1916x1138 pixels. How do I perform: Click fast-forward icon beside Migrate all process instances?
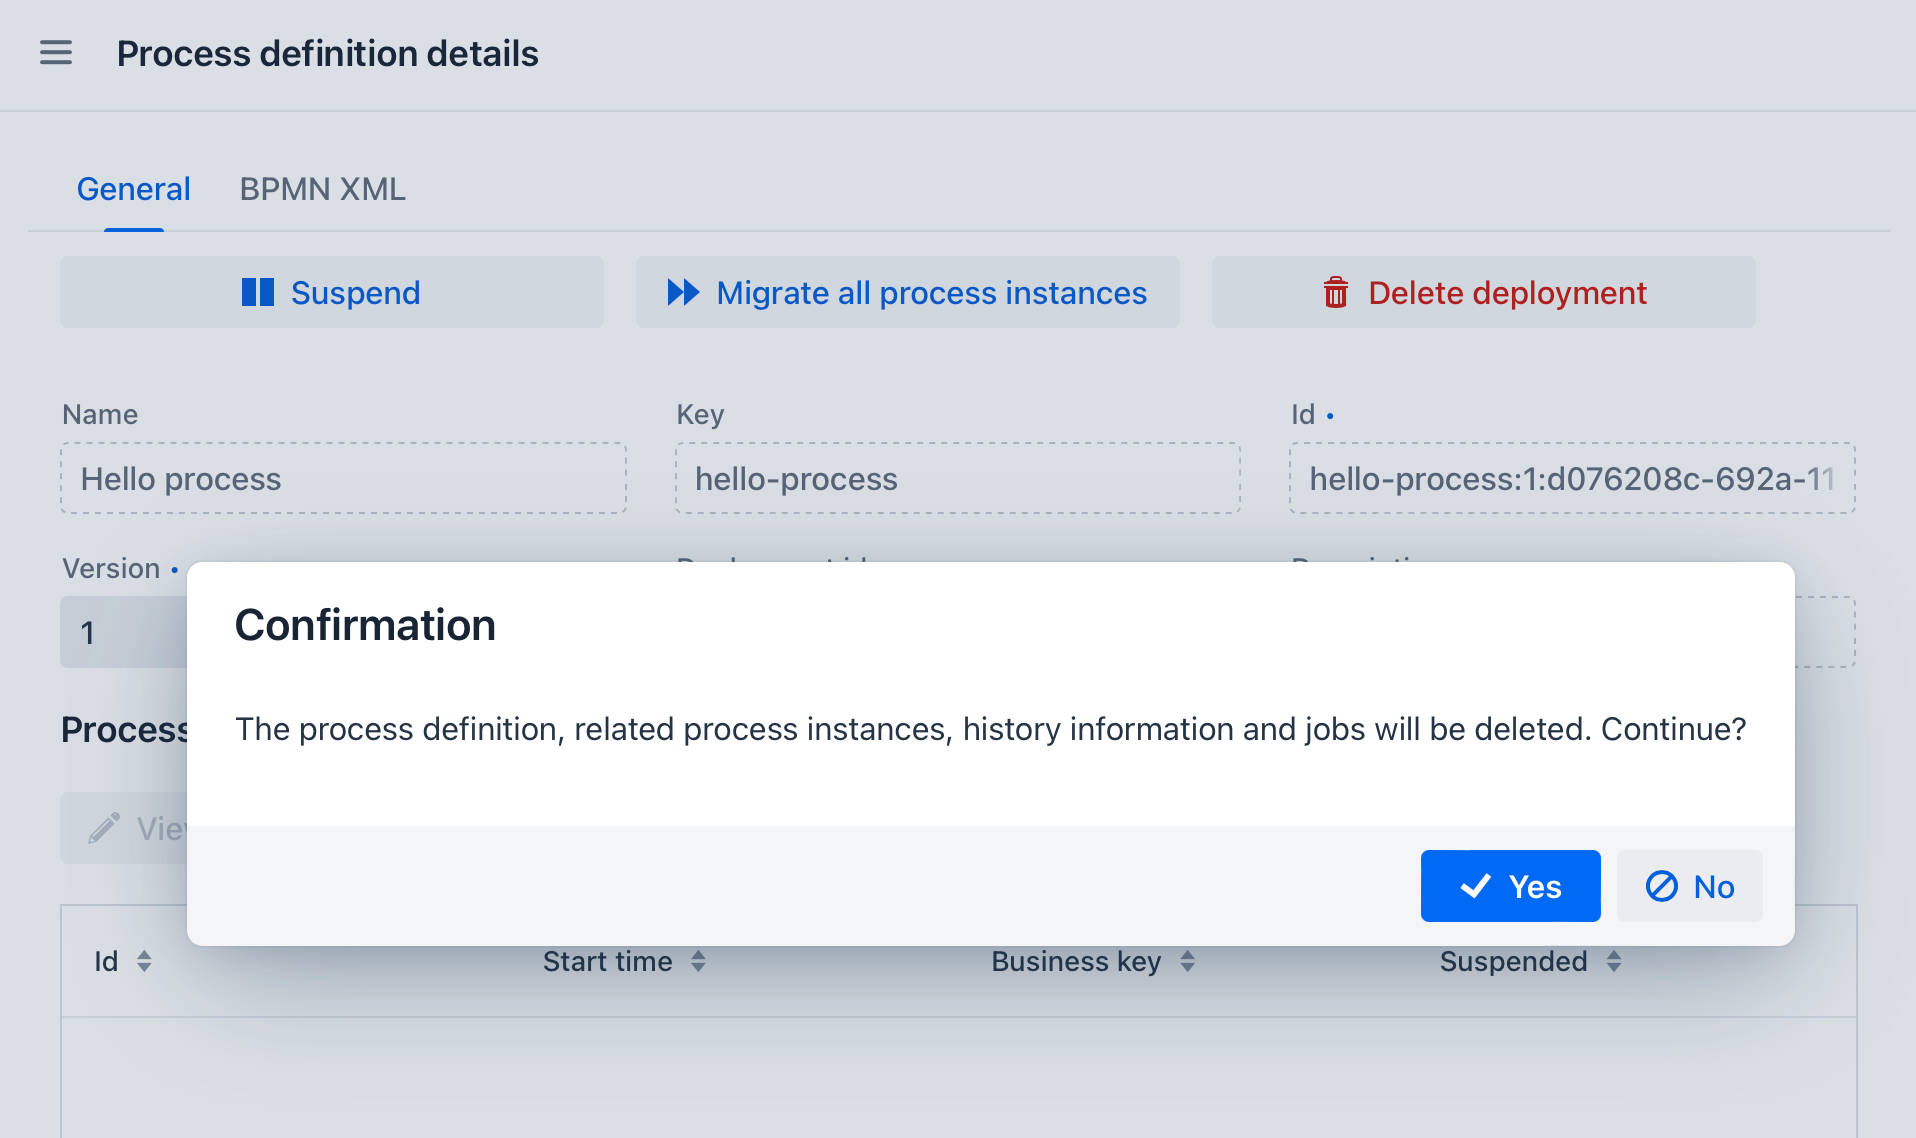[x=683, y=292]
